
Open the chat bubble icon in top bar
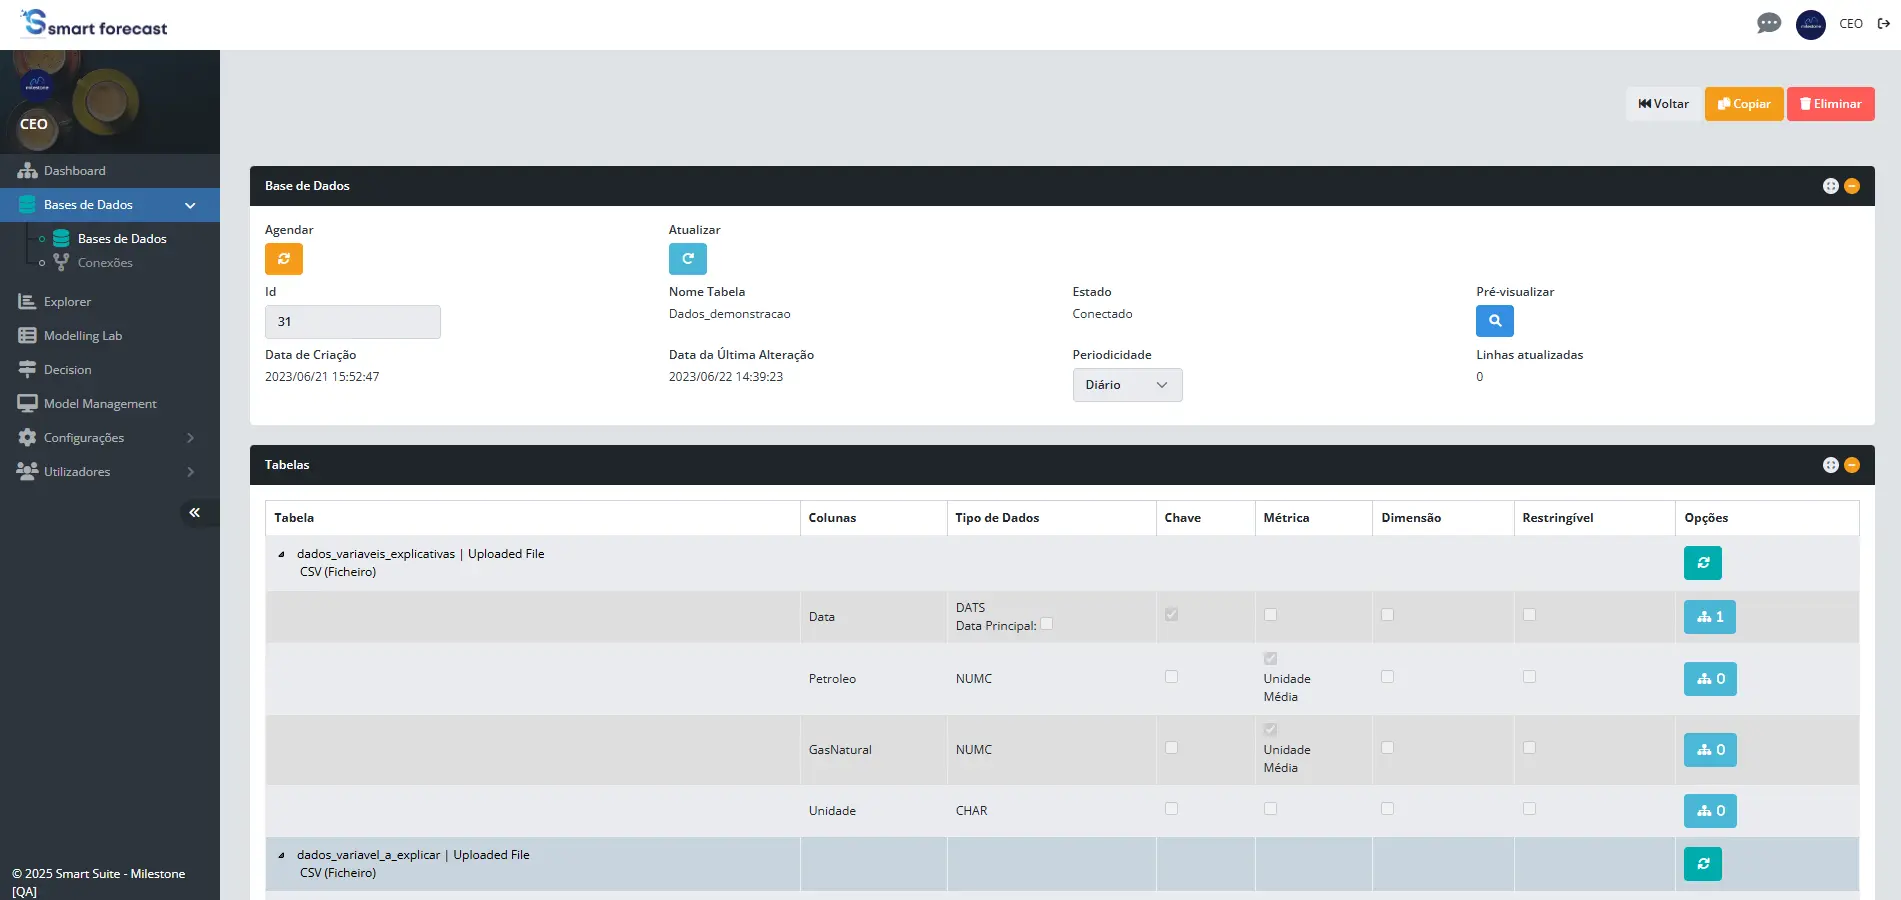click(1769, 23)
